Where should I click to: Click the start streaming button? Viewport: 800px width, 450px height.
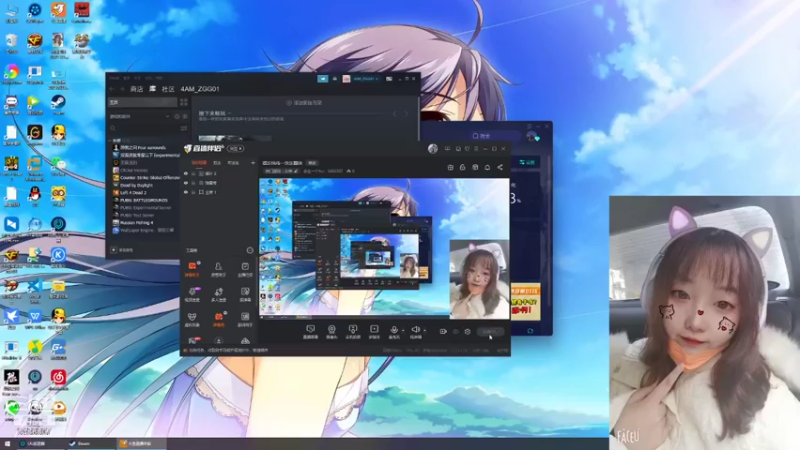pos(490,332)
